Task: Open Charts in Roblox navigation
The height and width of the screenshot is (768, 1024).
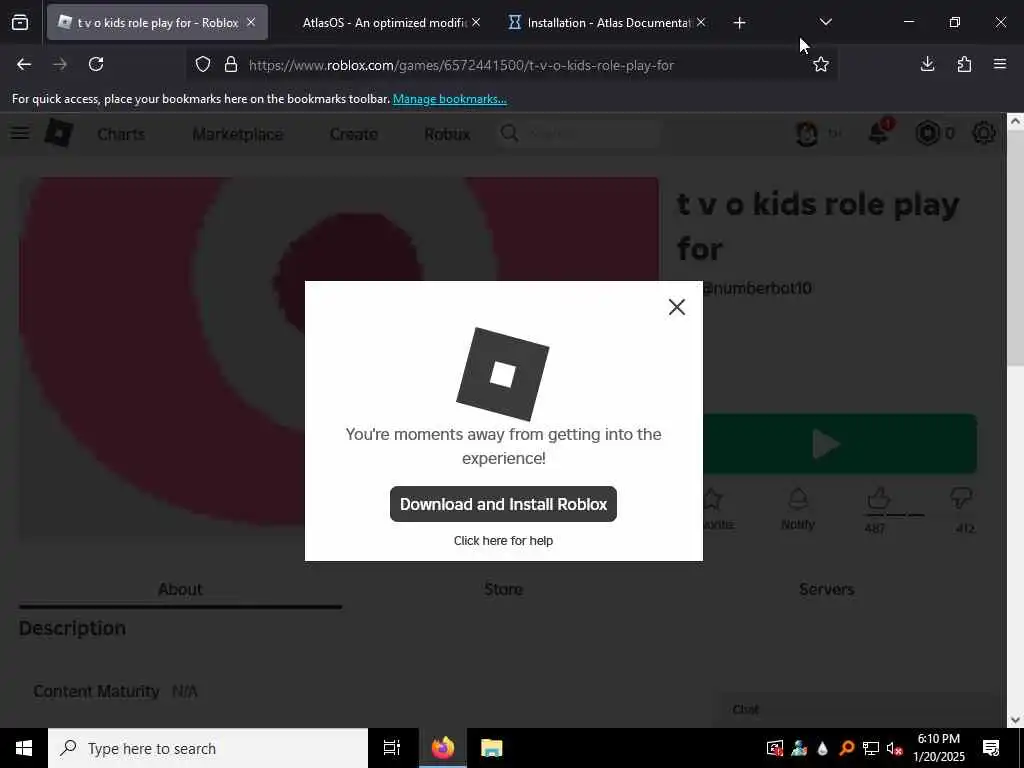Action: tap(121, 134)
